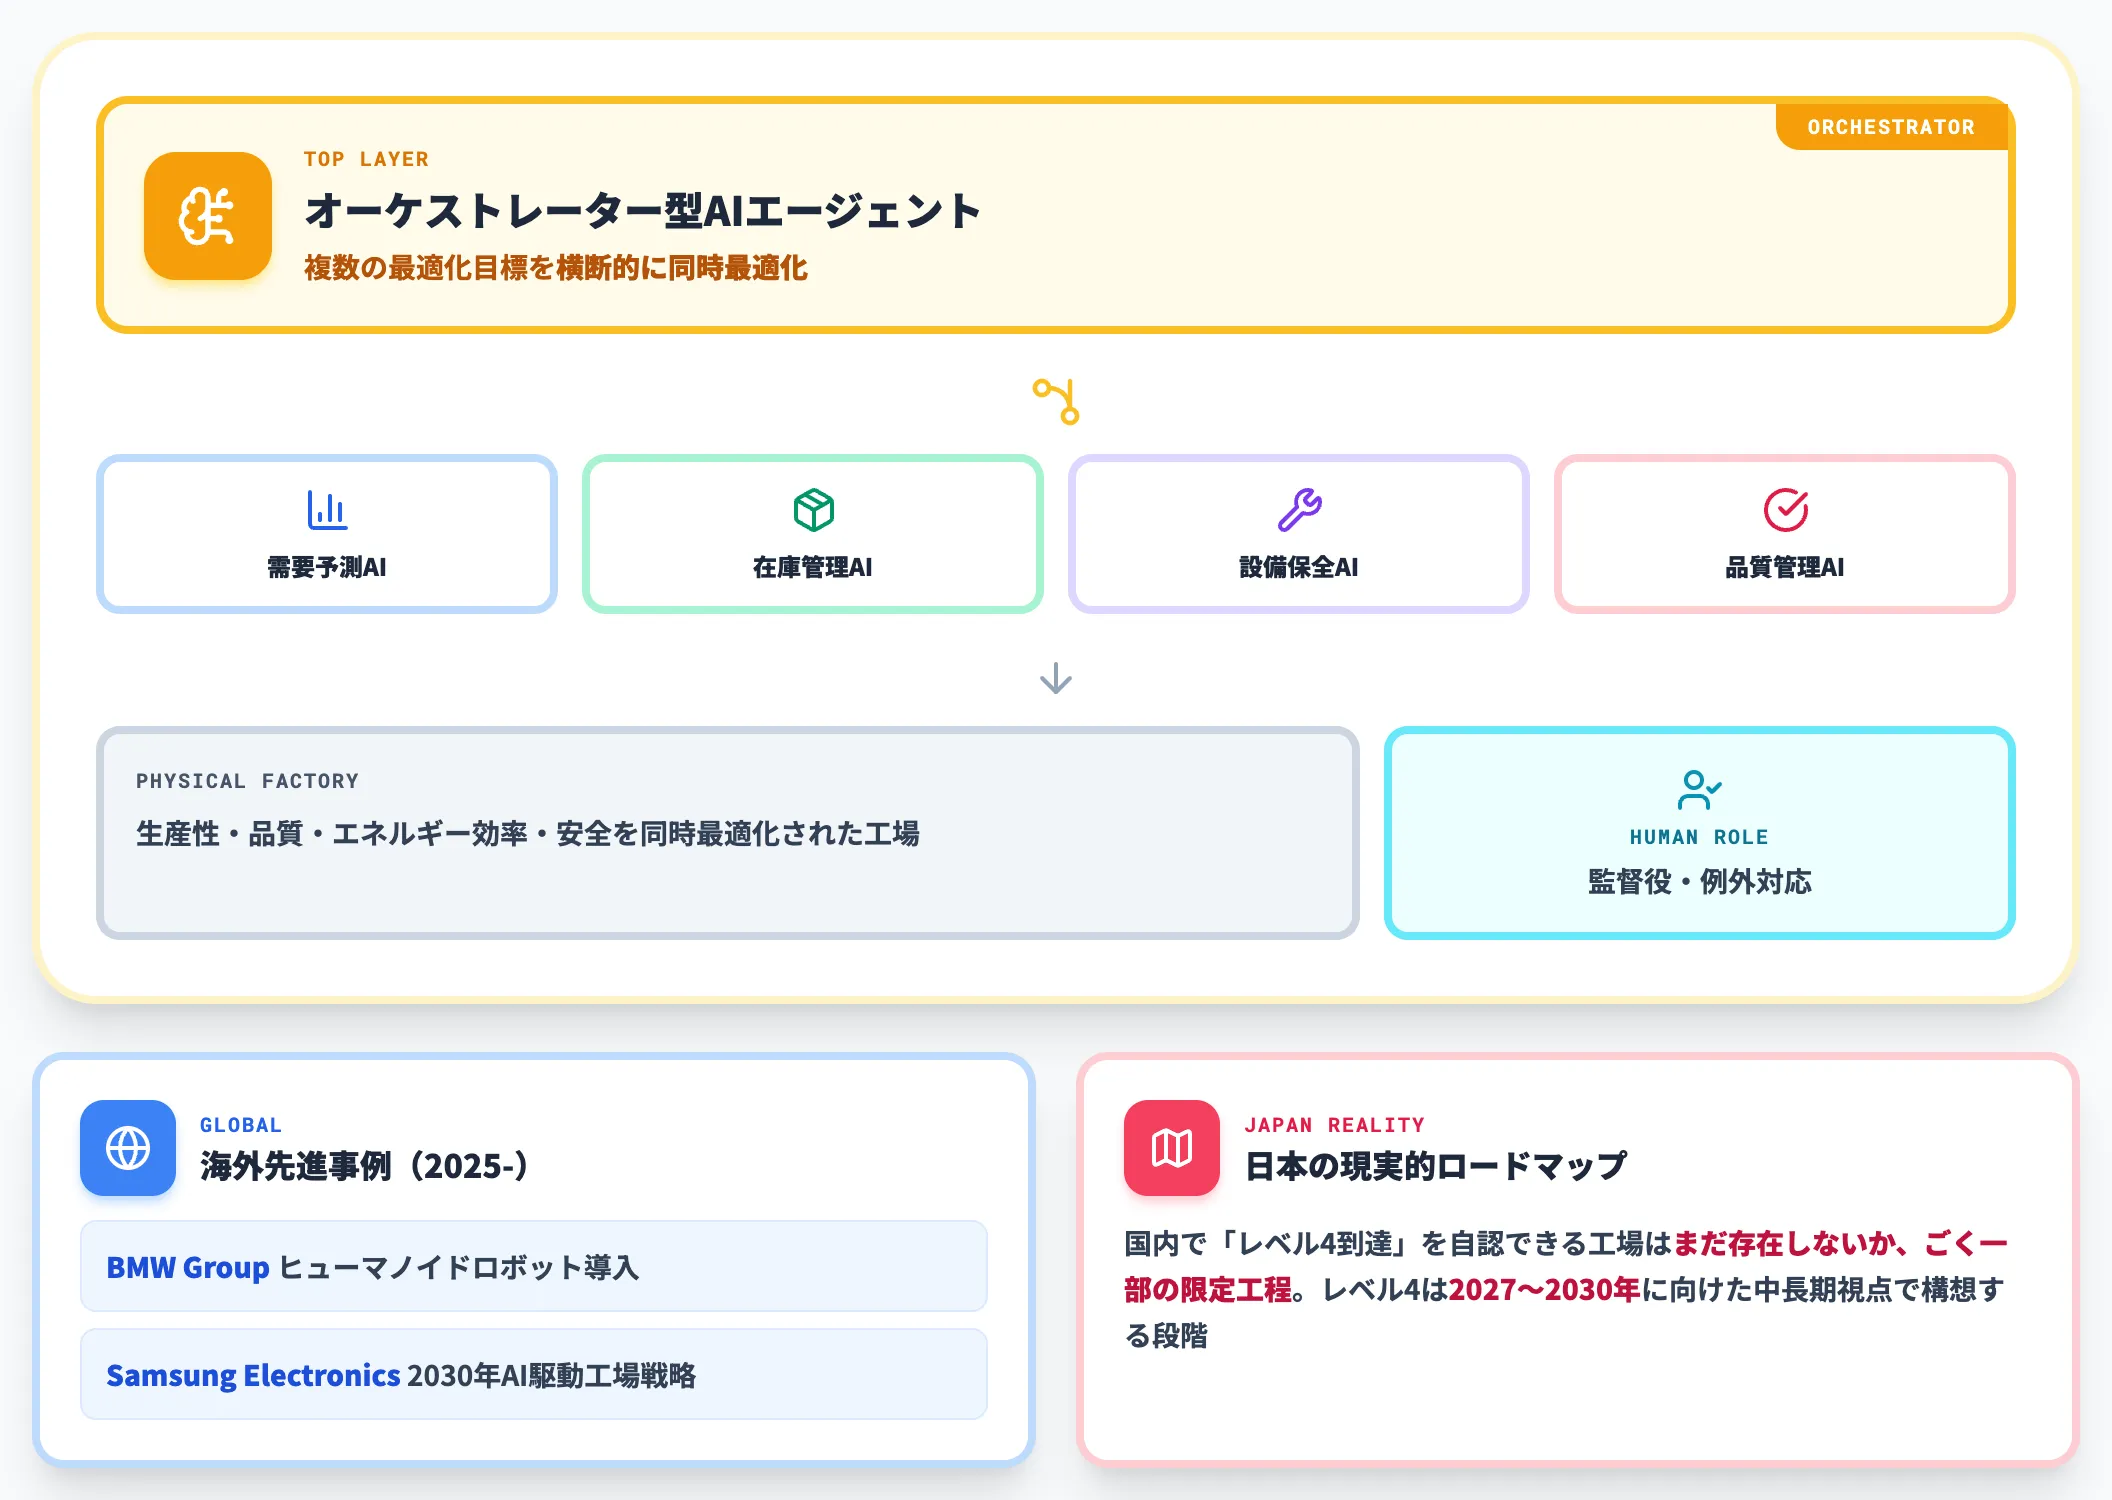This screenshot has width=2112, height=1500.
Task: Click the red check-circle icon
Action: pos(1785,510)
